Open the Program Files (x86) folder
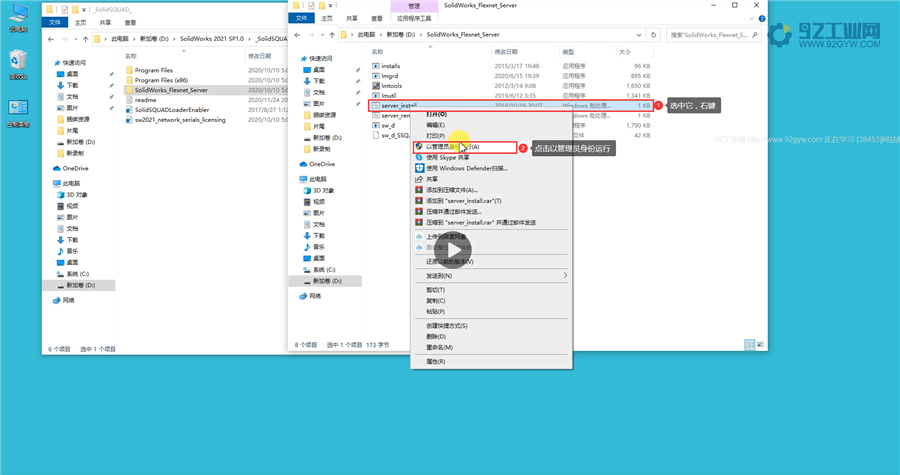 tap(161, 80)
